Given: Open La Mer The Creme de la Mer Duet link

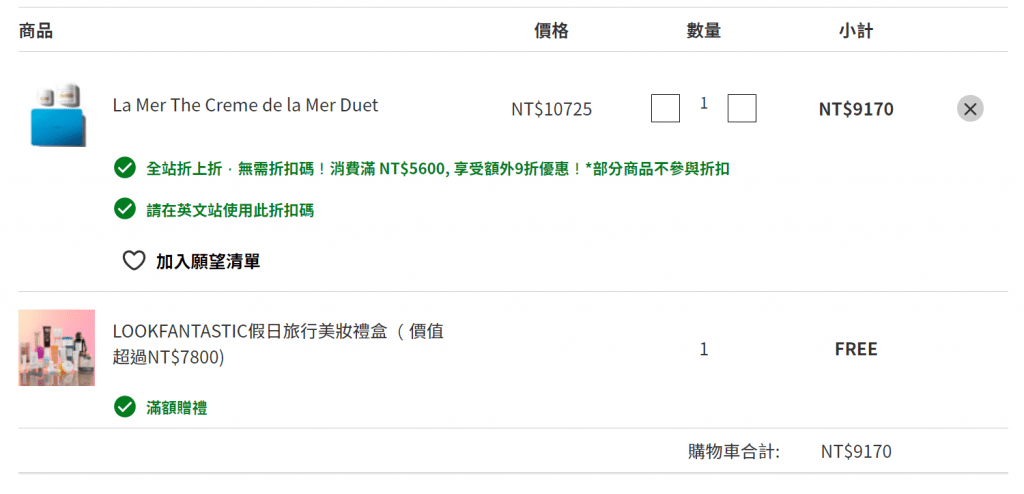Looking at the screenshot, I should click(245, 105).
